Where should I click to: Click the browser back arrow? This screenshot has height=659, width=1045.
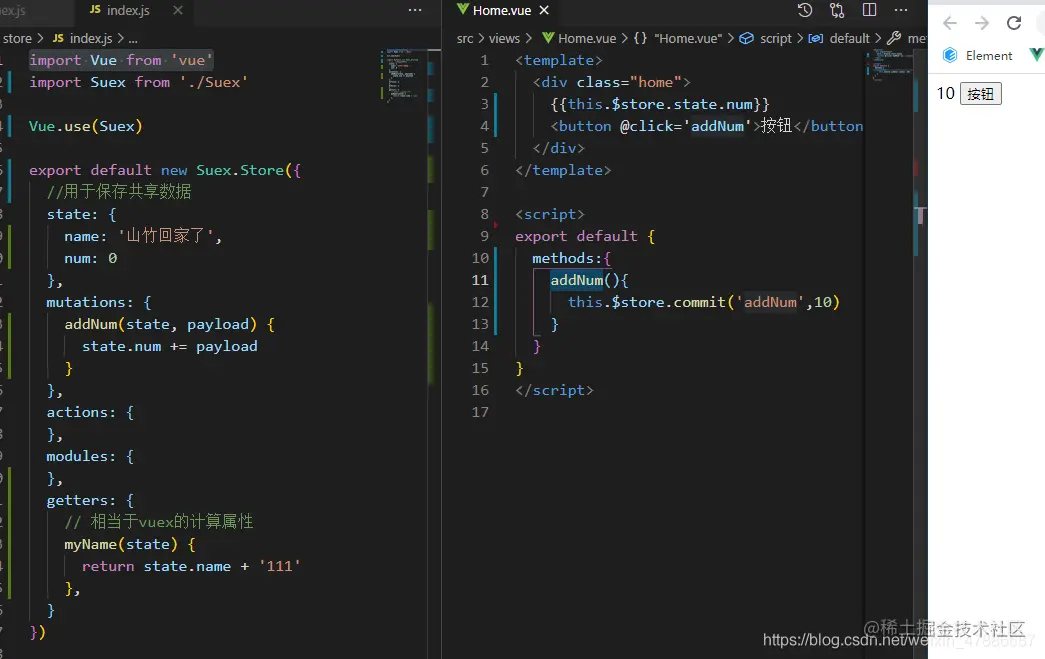tap(950, 23)
